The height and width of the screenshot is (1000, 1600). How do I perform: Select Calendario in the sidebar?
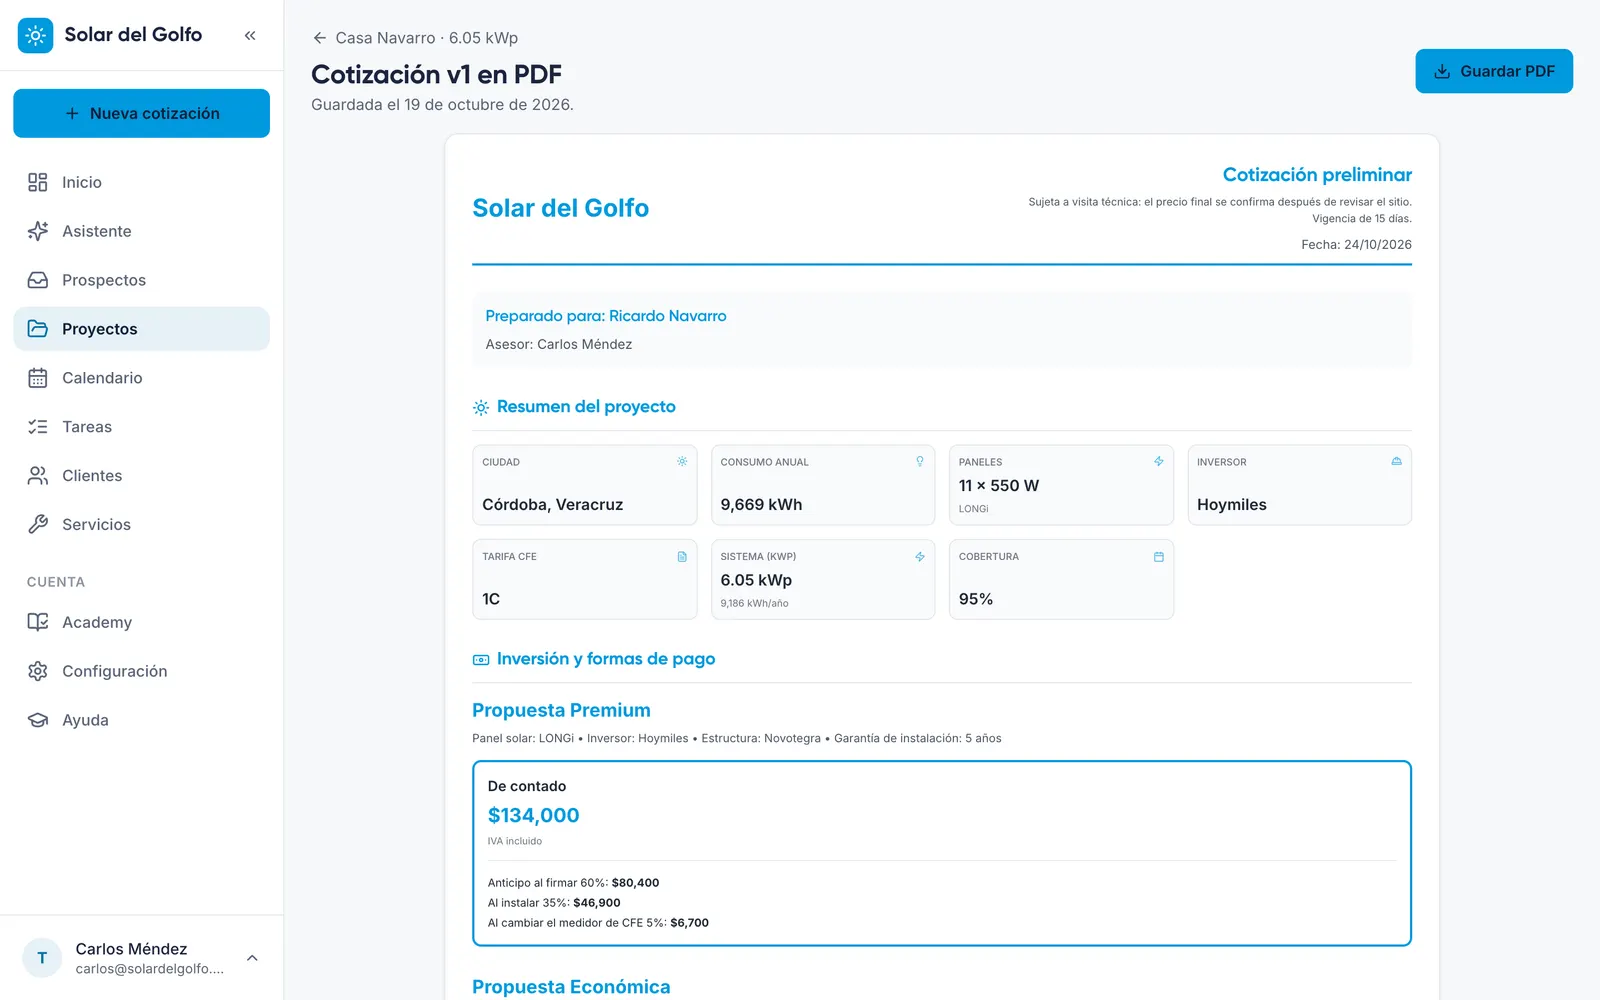pyautogui.click(x=141, y=378)
